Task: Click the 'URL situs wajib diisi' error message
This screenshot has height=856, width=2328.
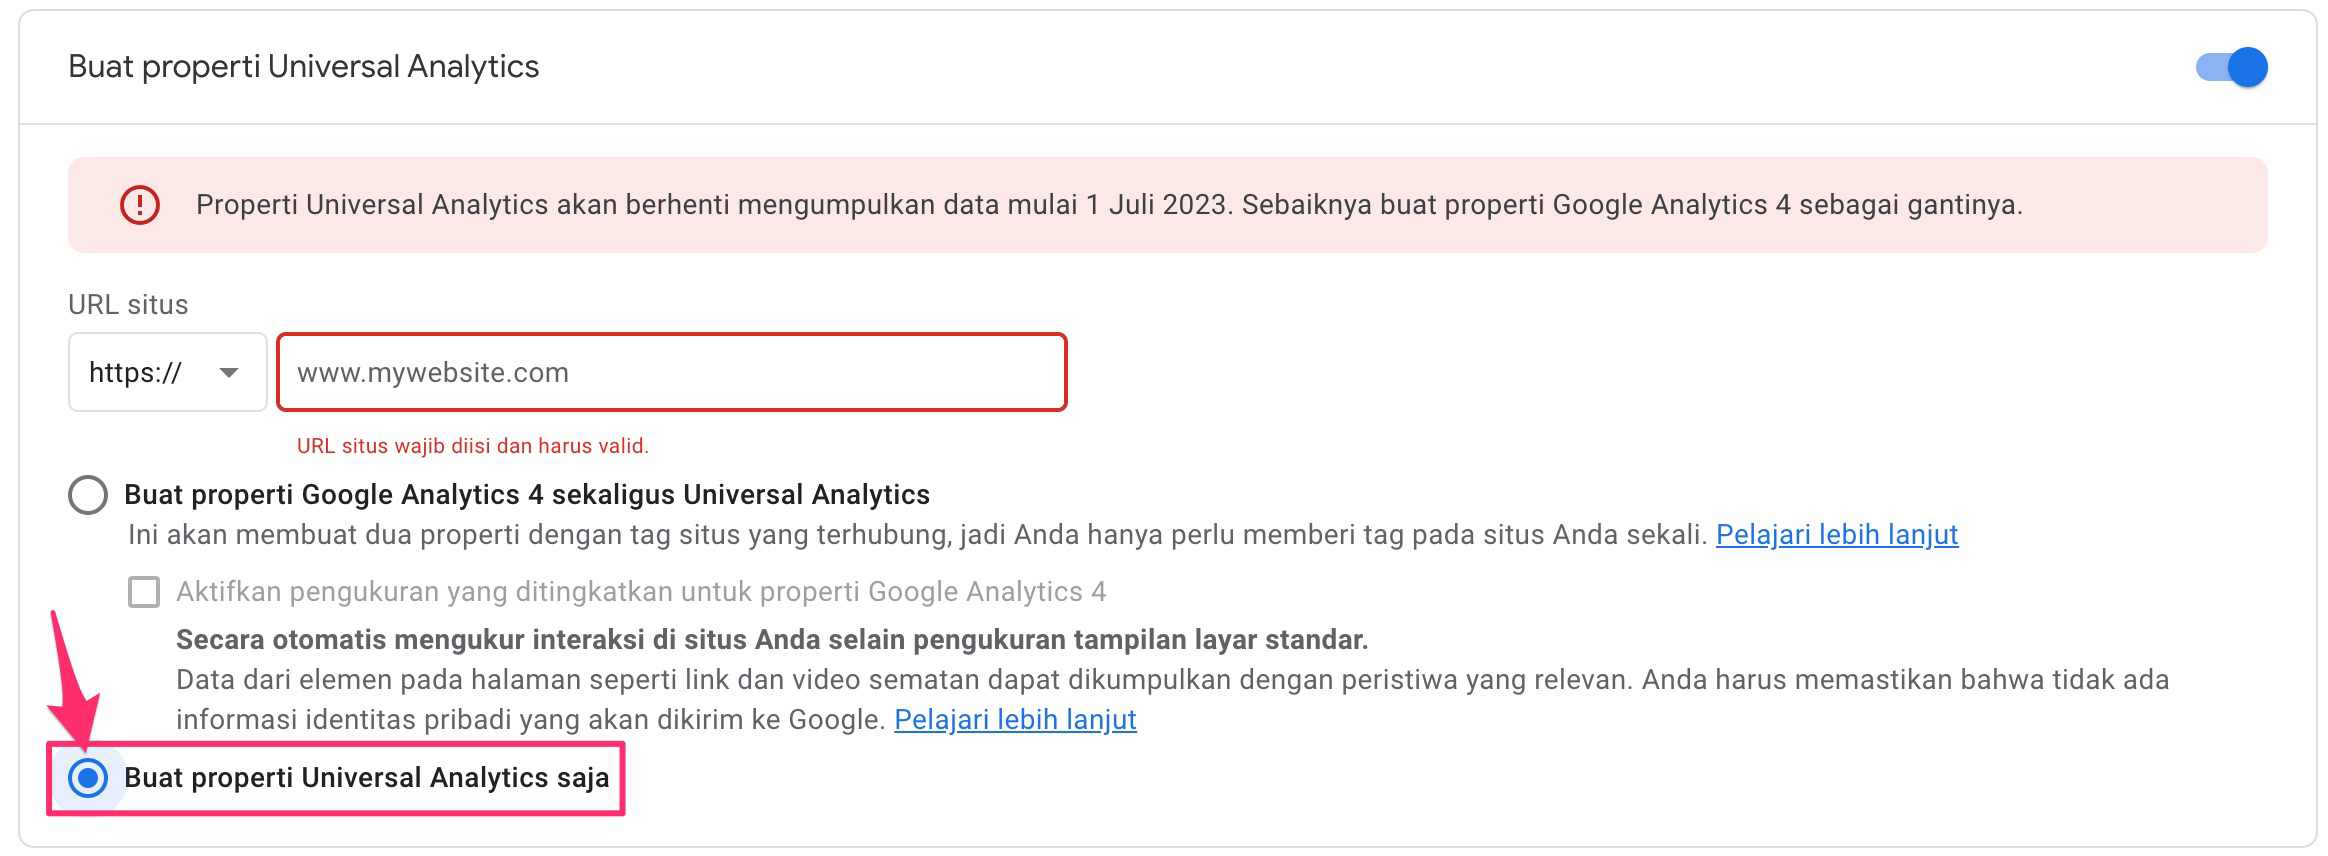Action: 473,446
